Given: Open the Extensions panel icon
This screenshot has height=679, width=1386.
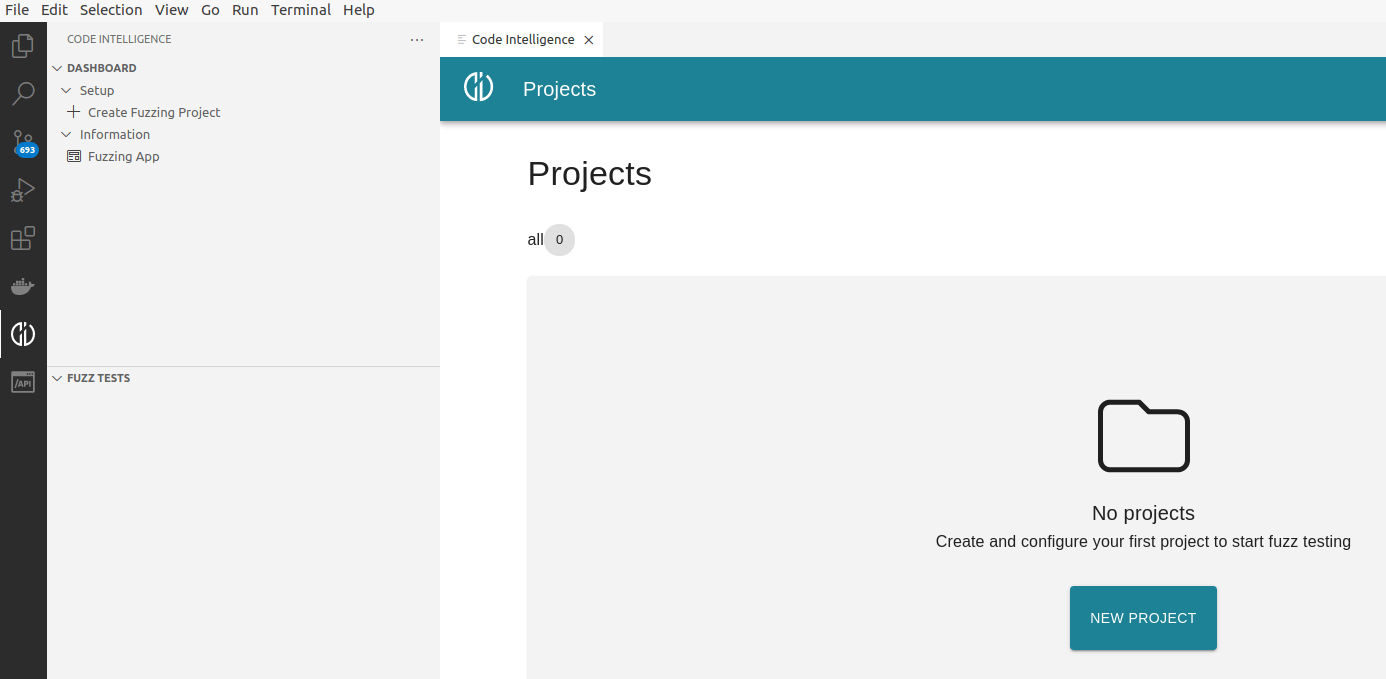Looking at the screenshot, I should coord(22,238).
